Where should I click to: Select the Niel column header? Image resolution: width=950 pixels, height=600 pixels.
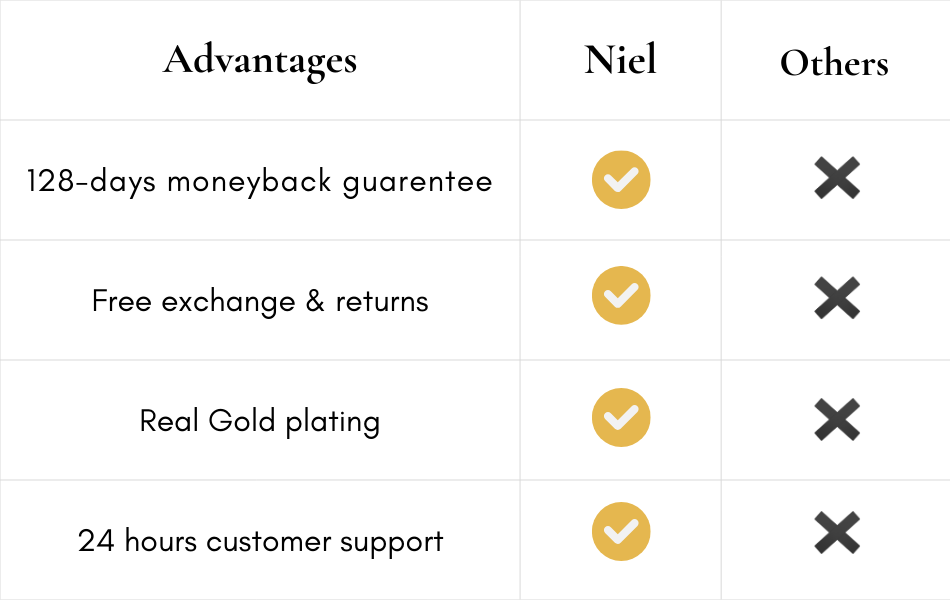[x=621, y=61]
